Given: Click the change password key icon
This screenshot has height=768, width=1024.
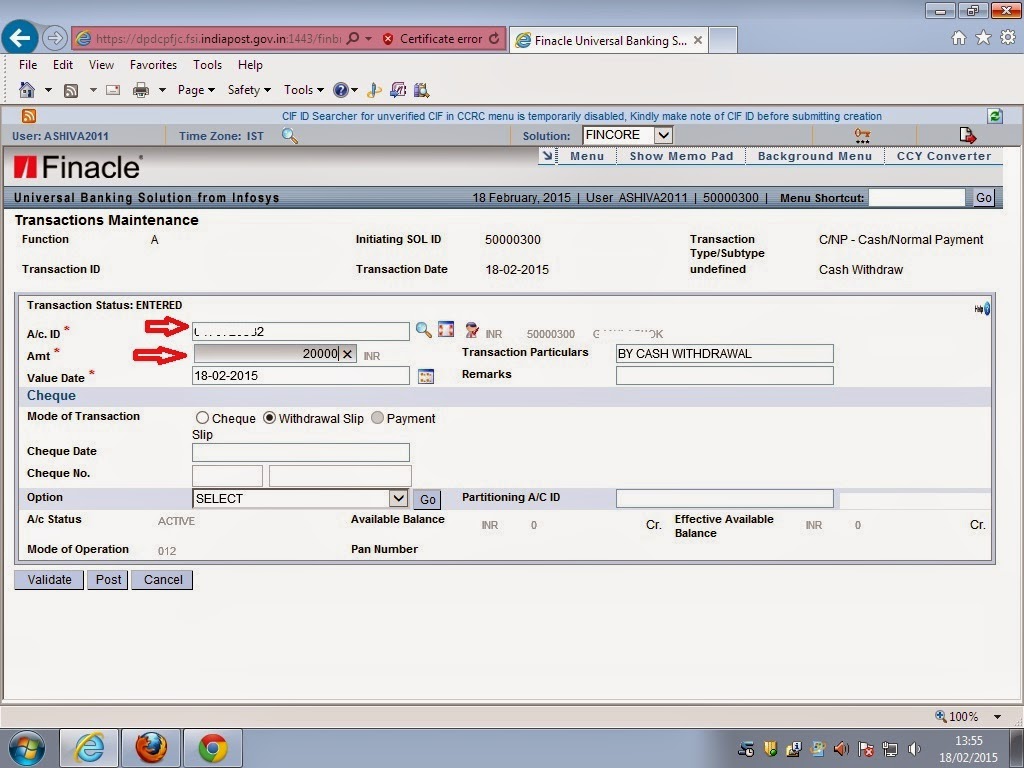Looking at the screenshot, I should click(862, 135).
